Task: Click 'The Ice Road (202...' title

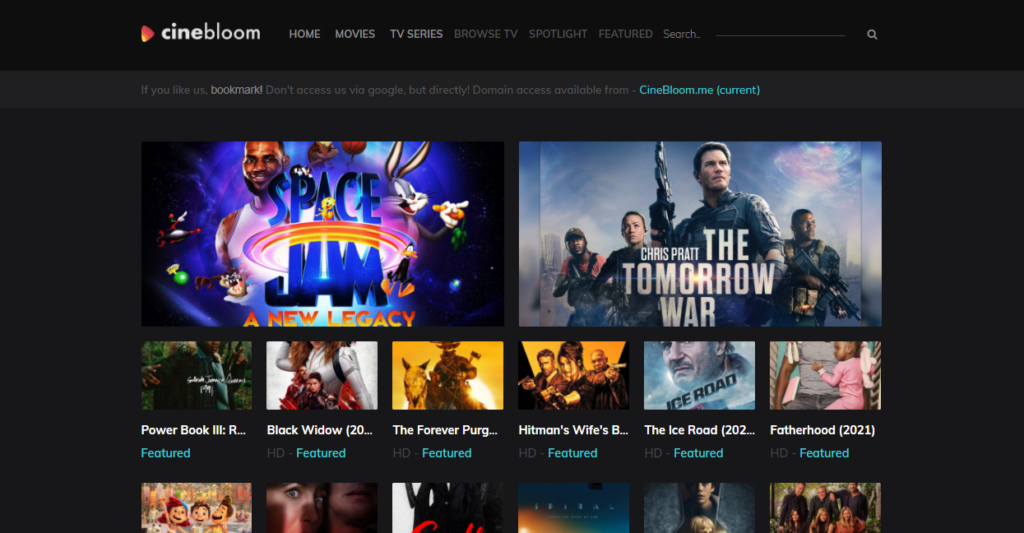Action: click(699, 430)
